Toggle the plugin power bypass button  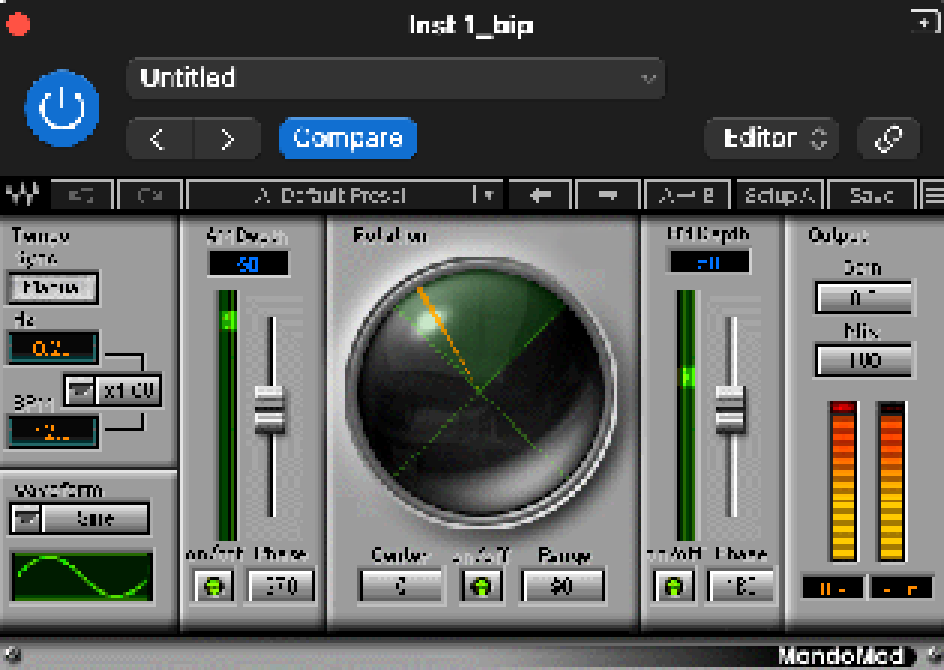click(62, 108)
